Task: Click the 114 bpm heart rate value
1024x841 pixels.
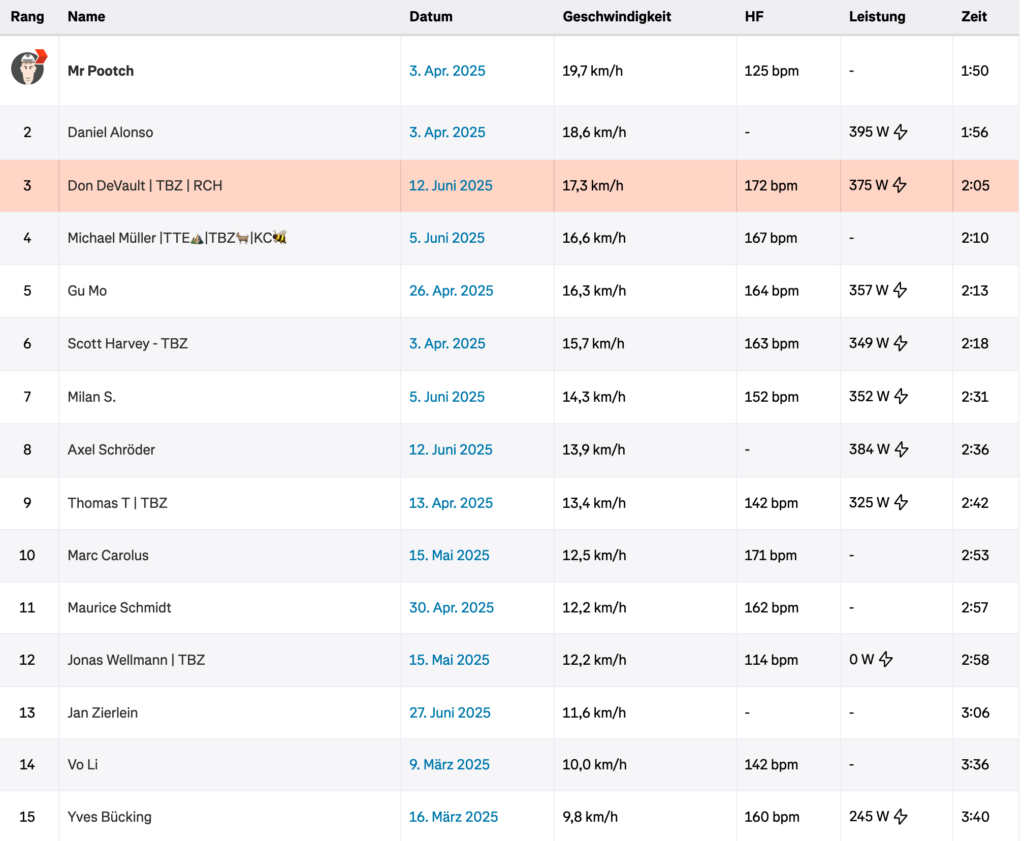Action: (x=771, y=659)
